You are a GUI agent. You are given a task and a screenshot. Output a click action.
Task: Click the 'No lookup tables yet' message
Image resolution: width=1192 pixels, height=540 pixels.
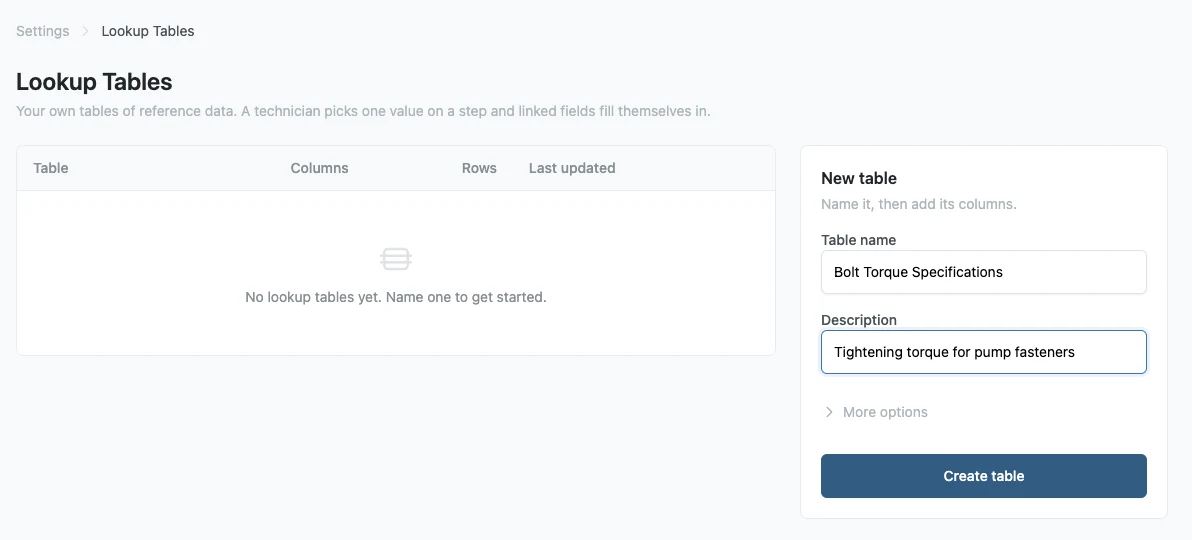tap(396, 297)
